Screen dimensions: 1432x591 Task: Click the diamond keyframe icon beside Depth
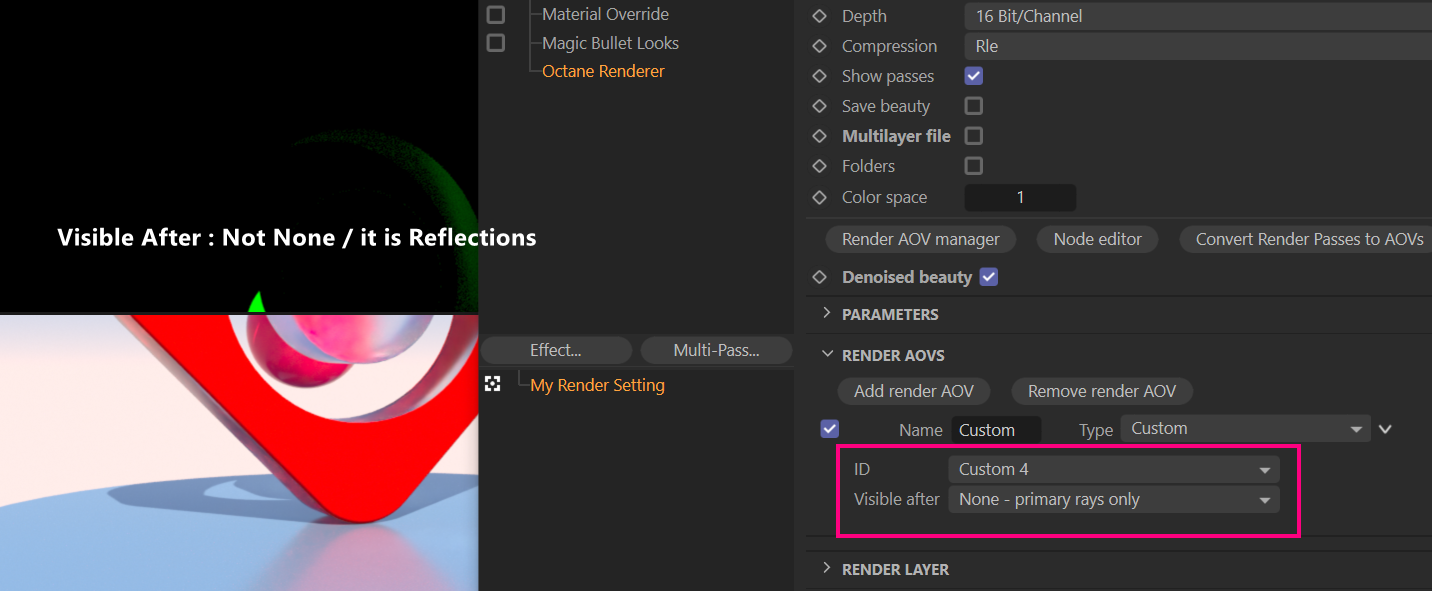click(820, 16)
